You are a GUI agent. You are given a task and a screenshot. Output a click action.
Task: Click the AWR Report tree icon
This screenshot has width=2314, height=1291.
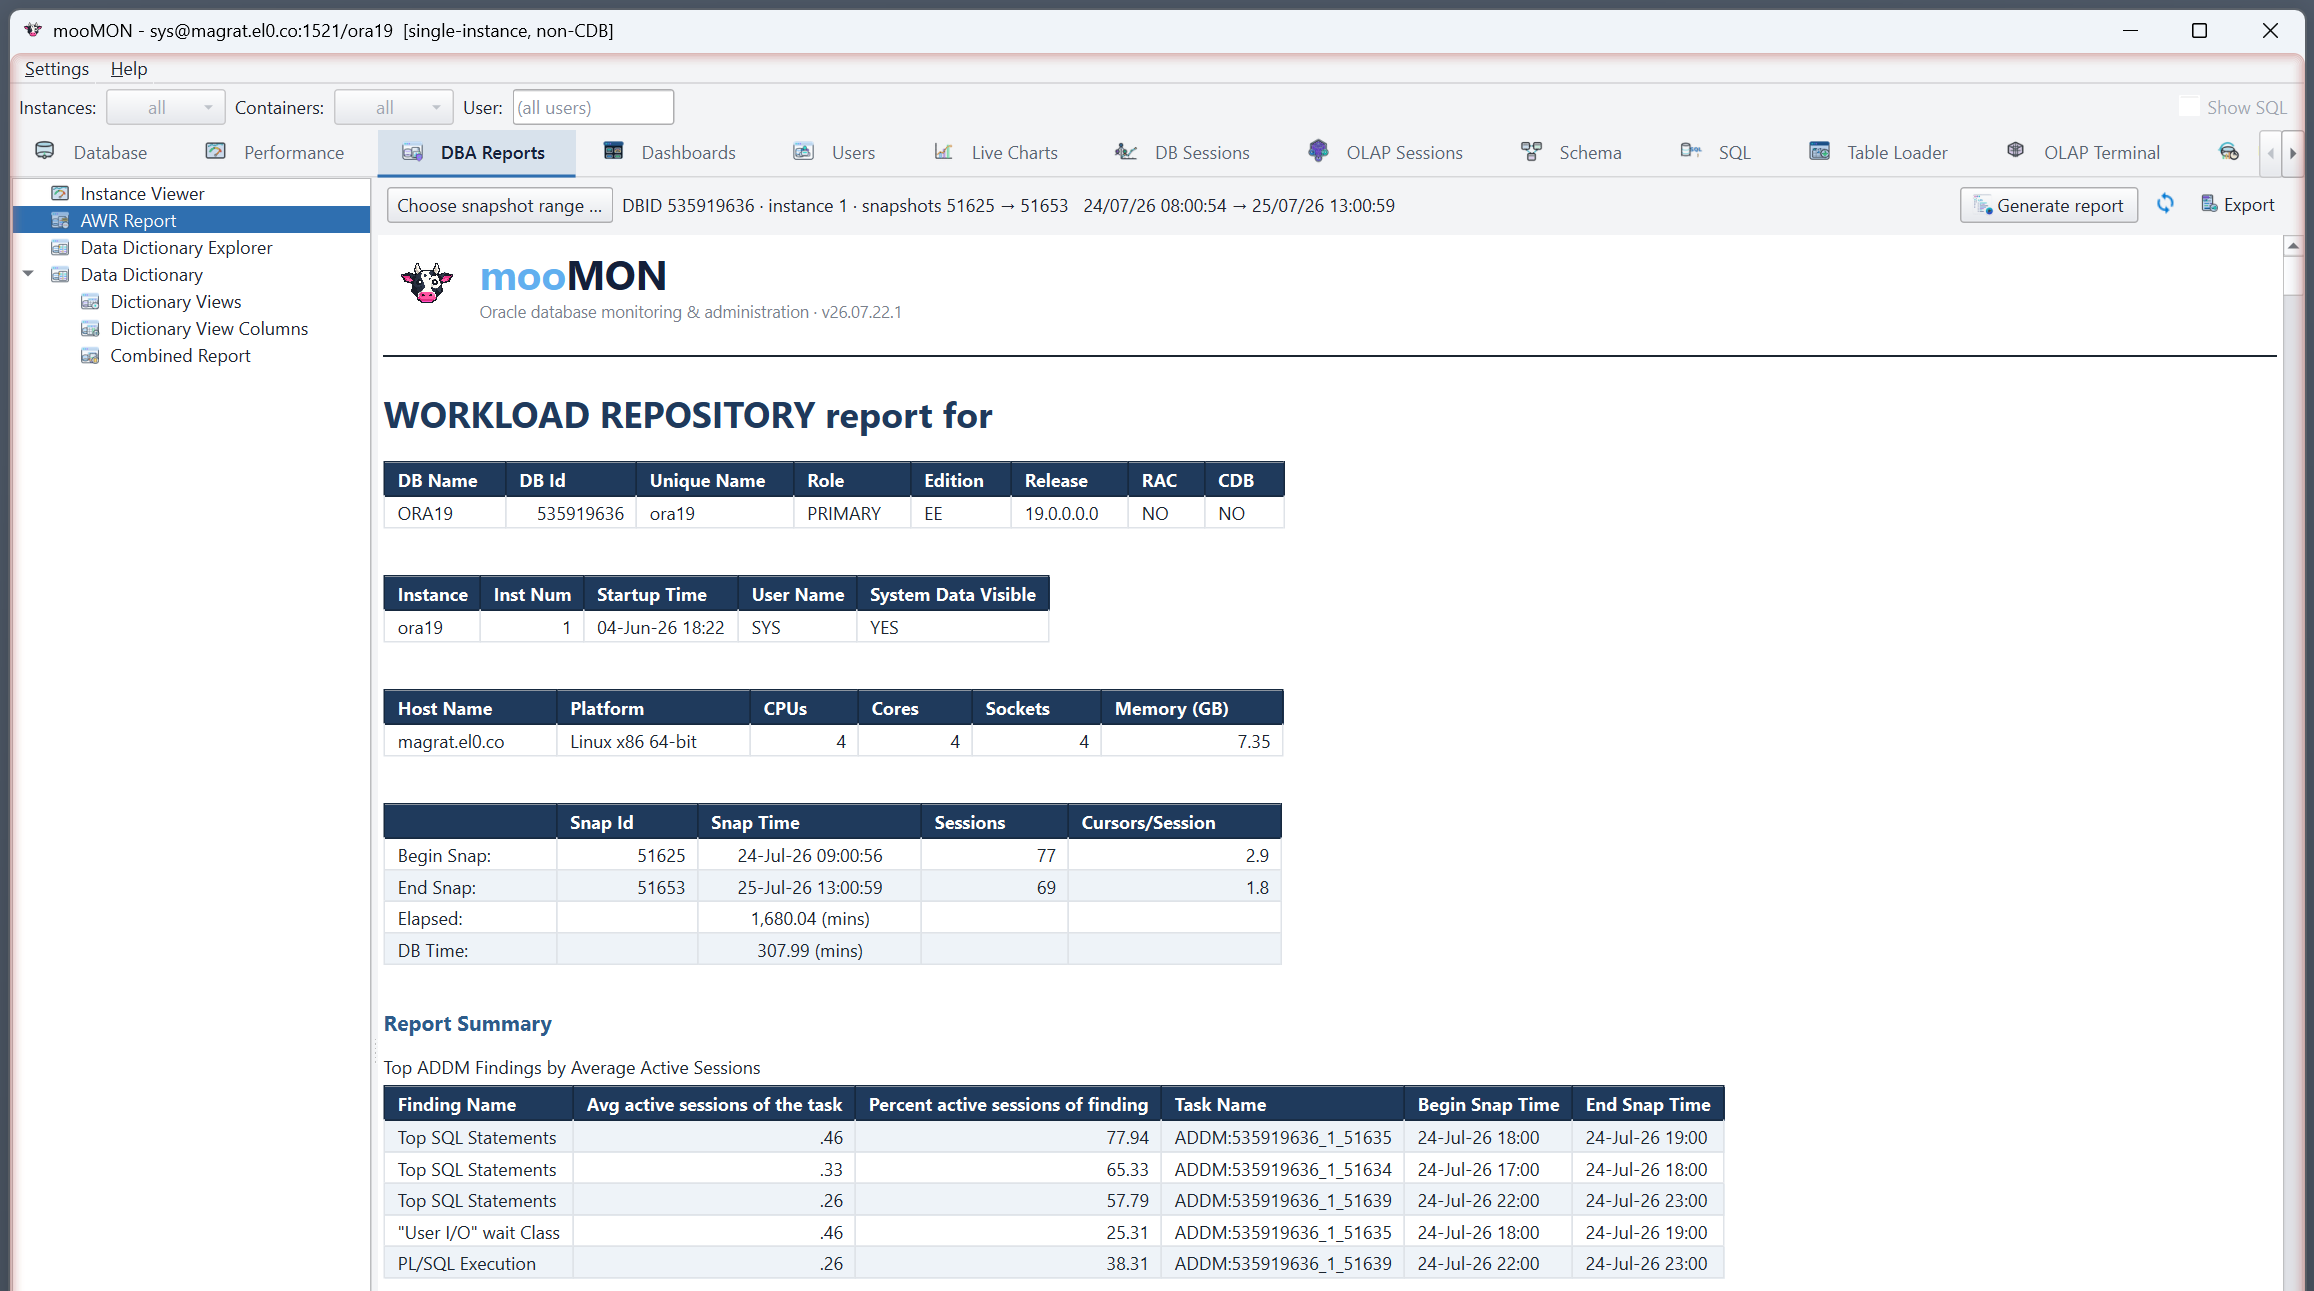tap(61, 220)
